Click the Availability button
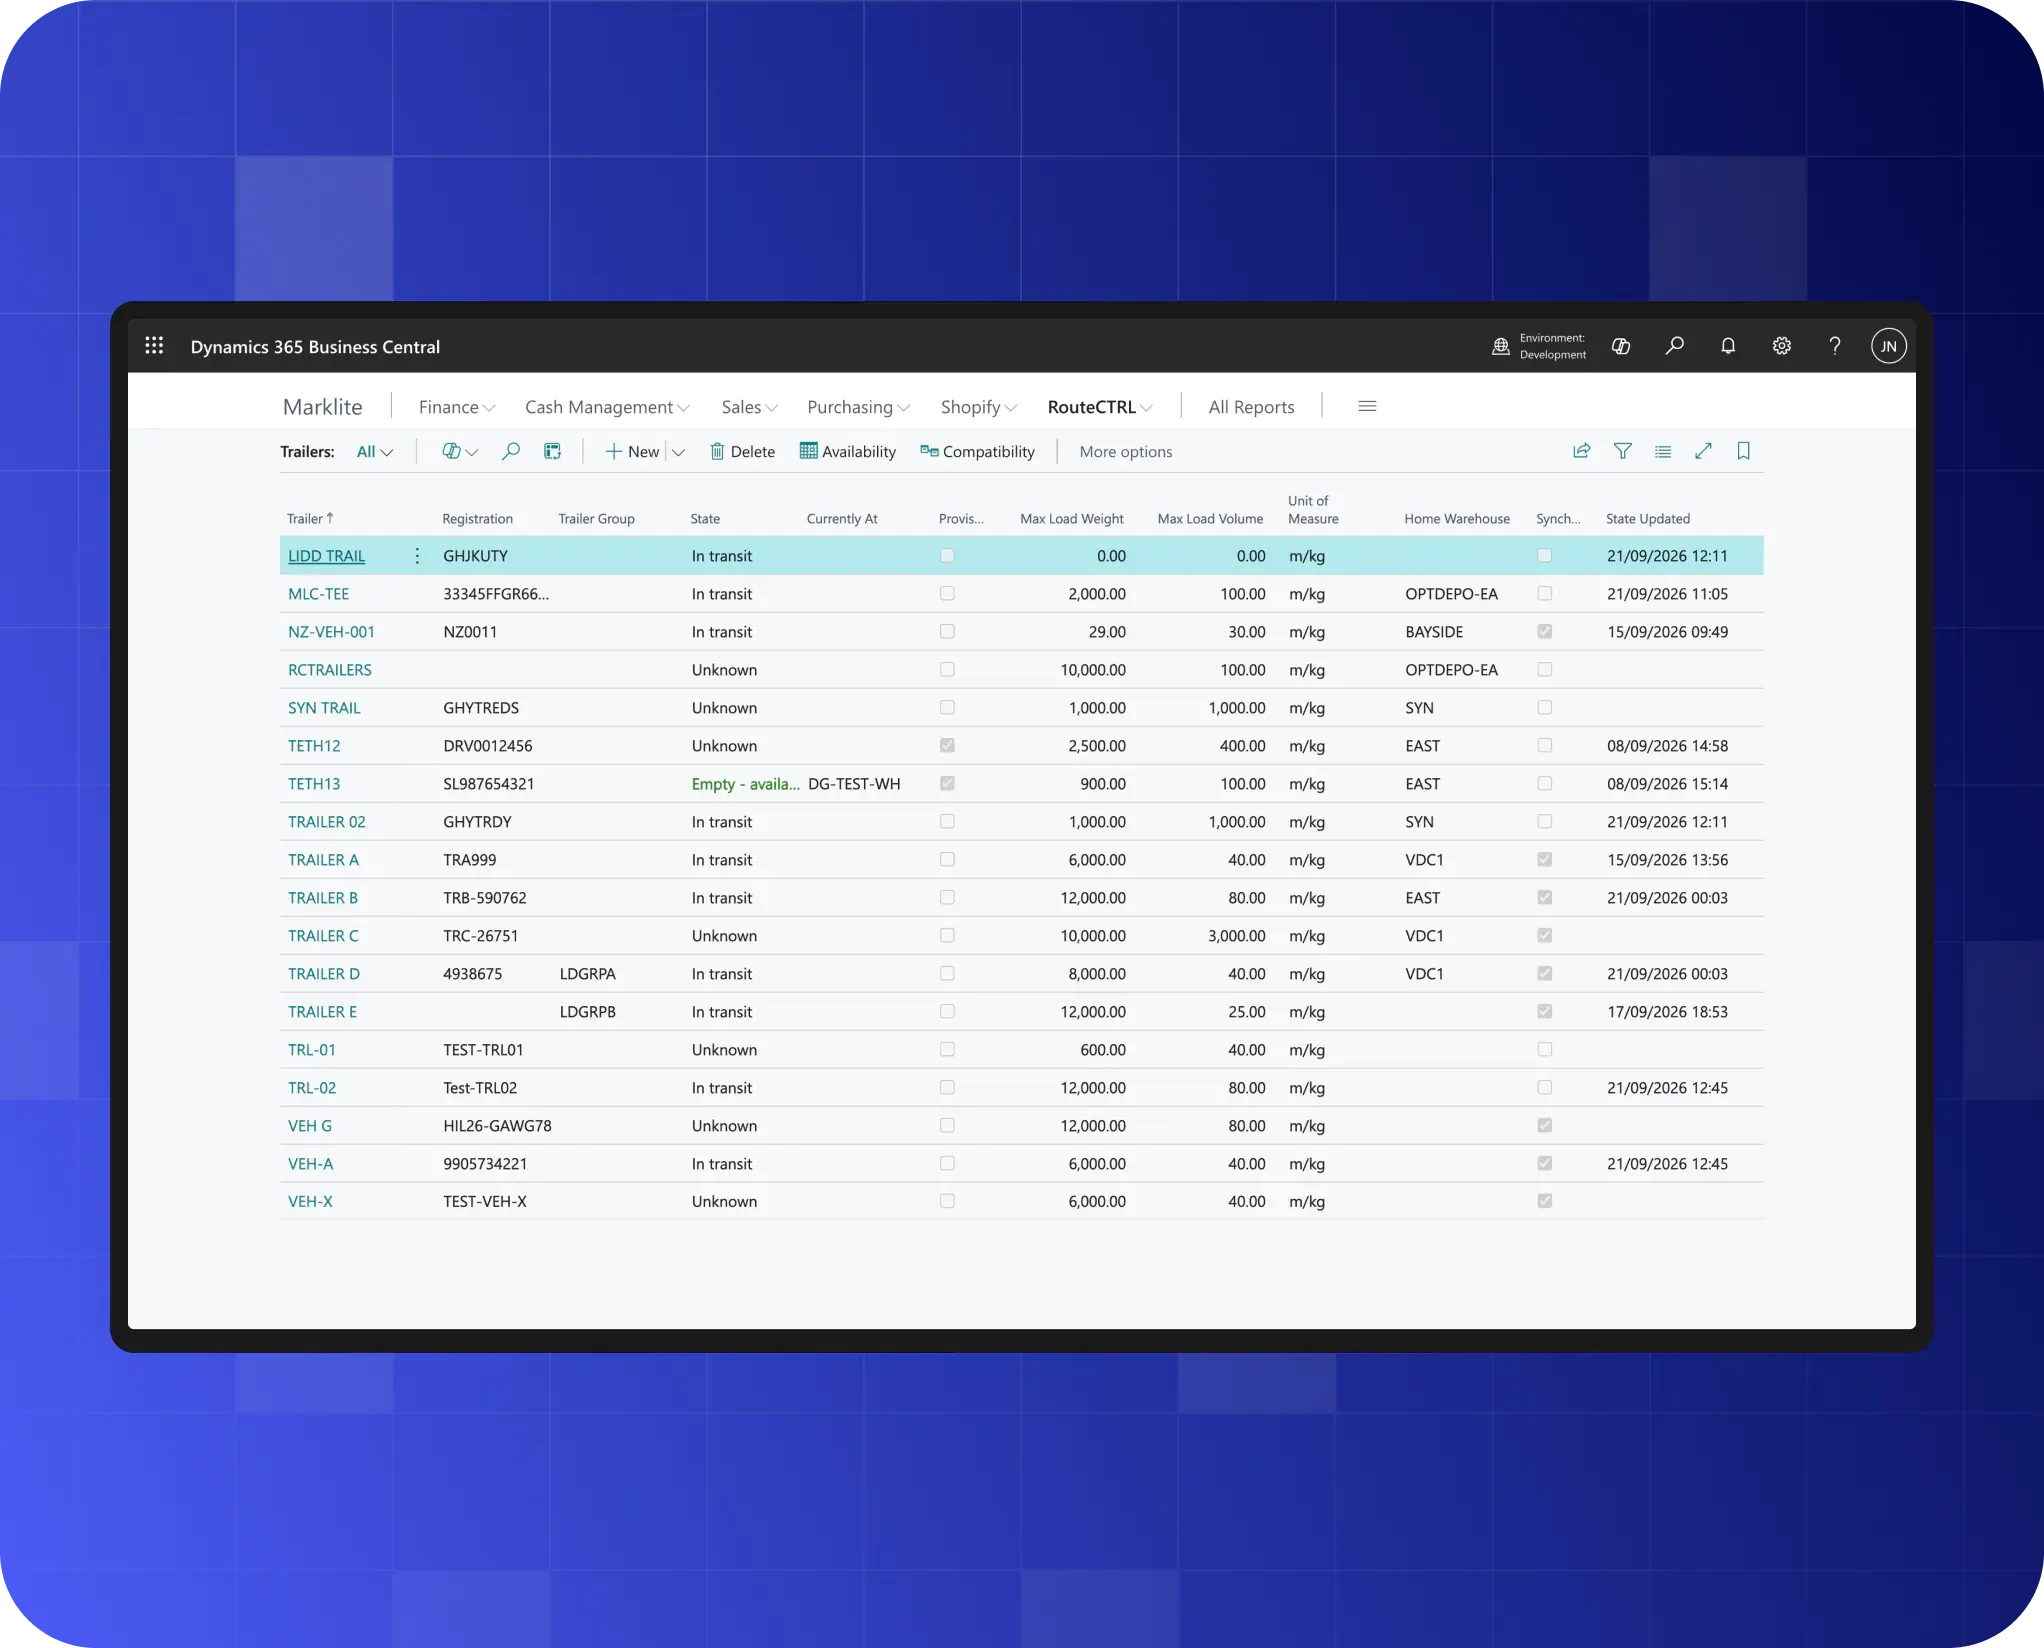 (848, 452)
